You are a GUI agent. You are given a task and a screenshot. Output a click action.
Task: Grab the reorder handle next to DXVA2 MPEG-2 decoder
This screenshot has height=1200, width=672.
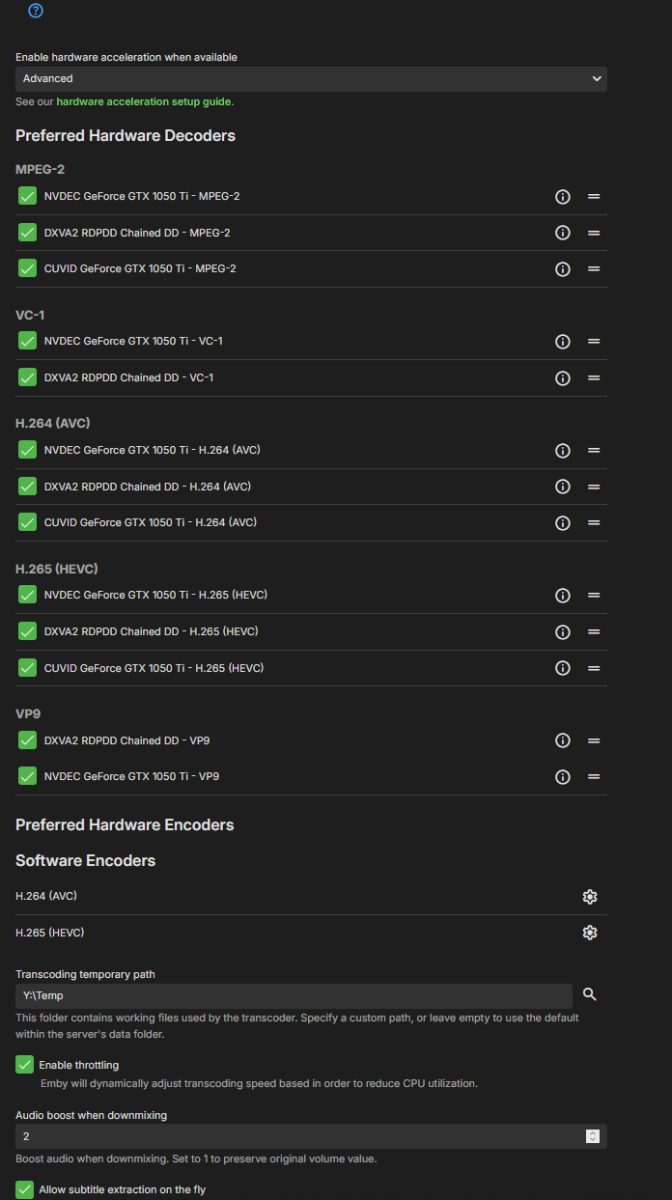[x=594, y=232]
